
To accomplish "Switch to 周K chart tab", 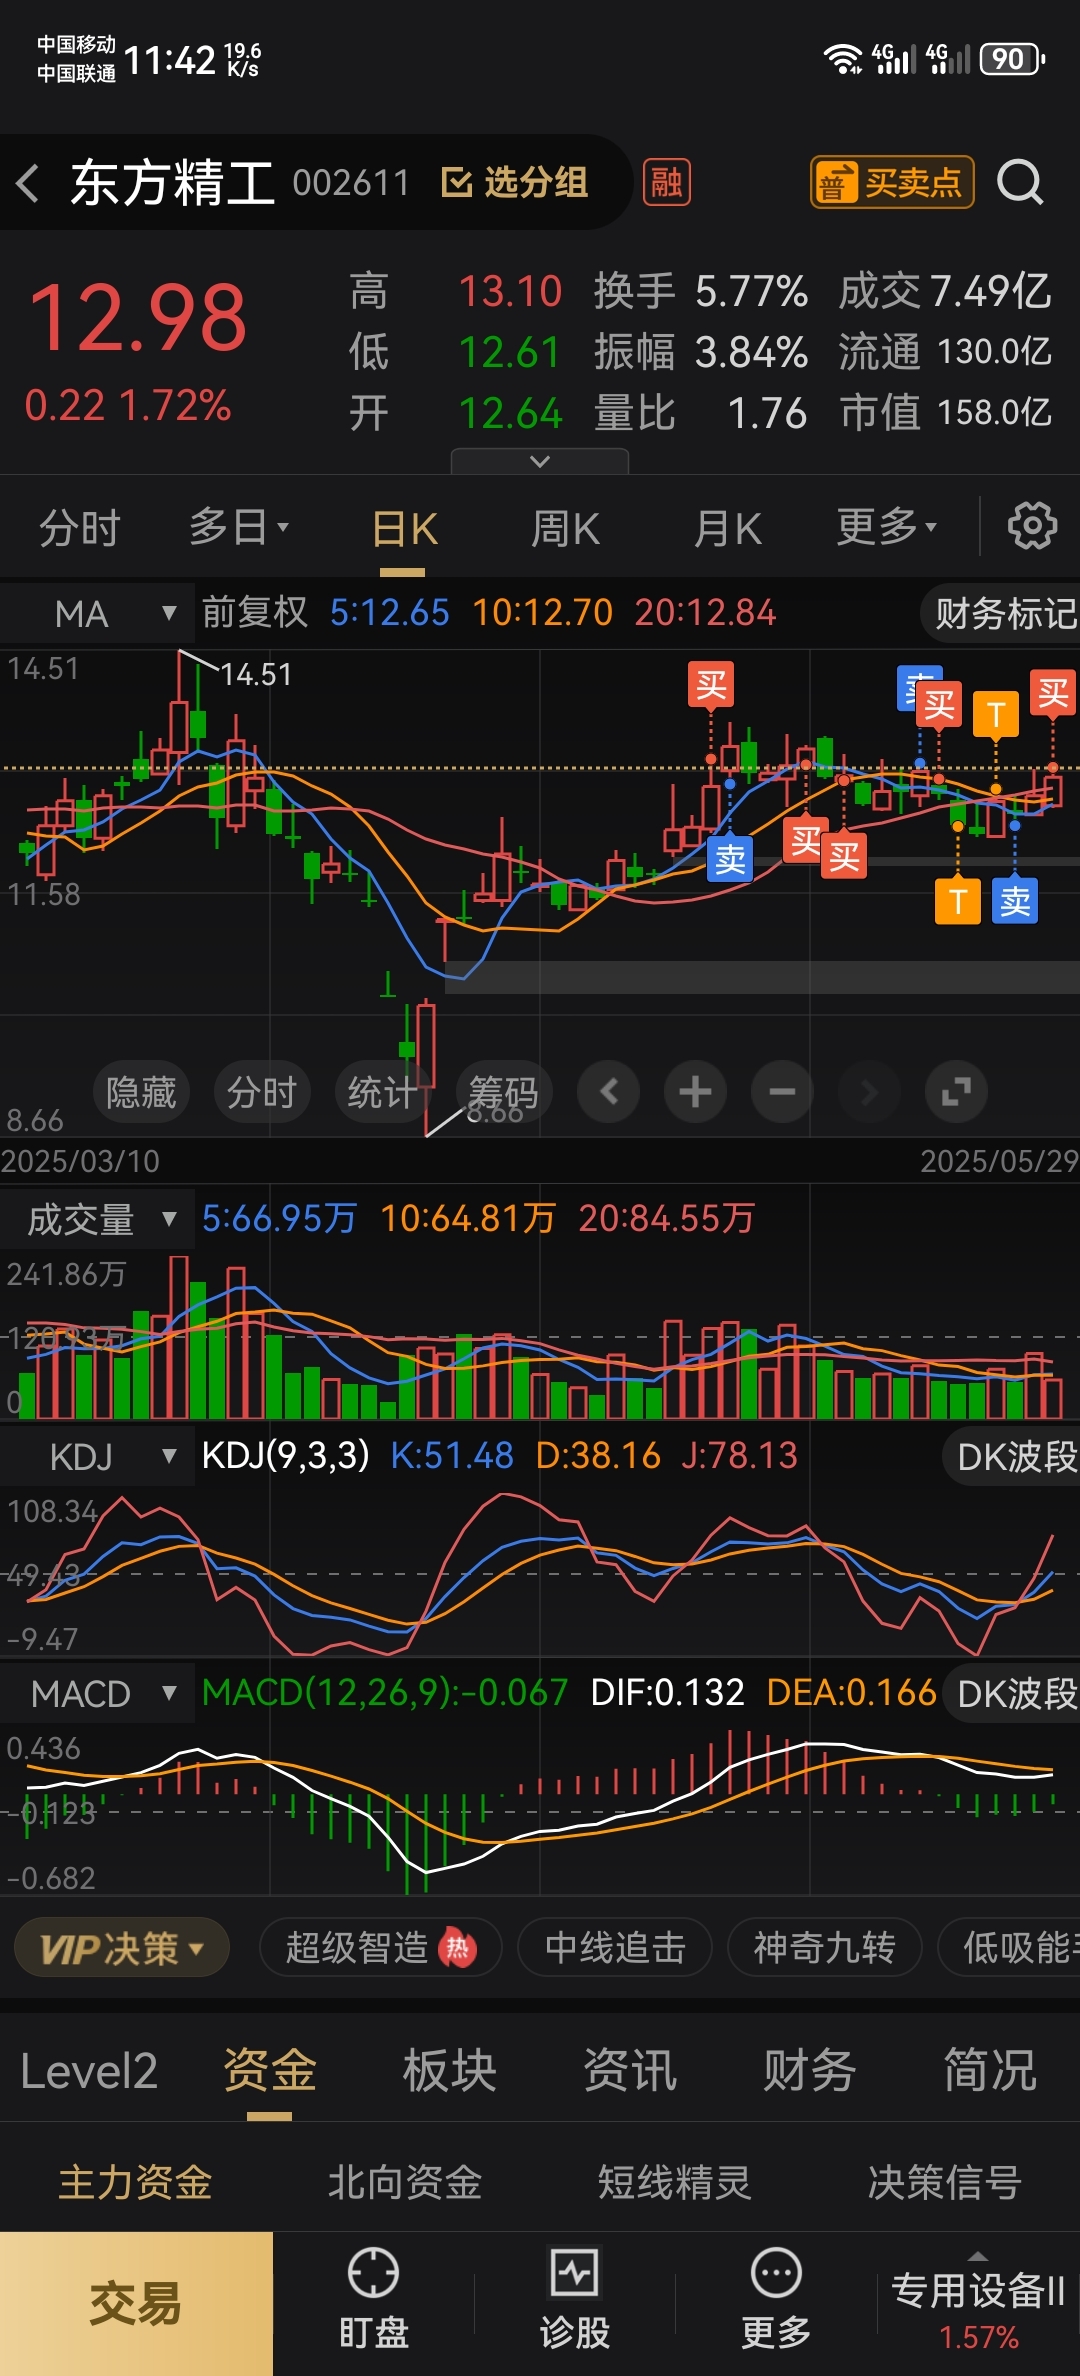I will [x=565, y=528].
